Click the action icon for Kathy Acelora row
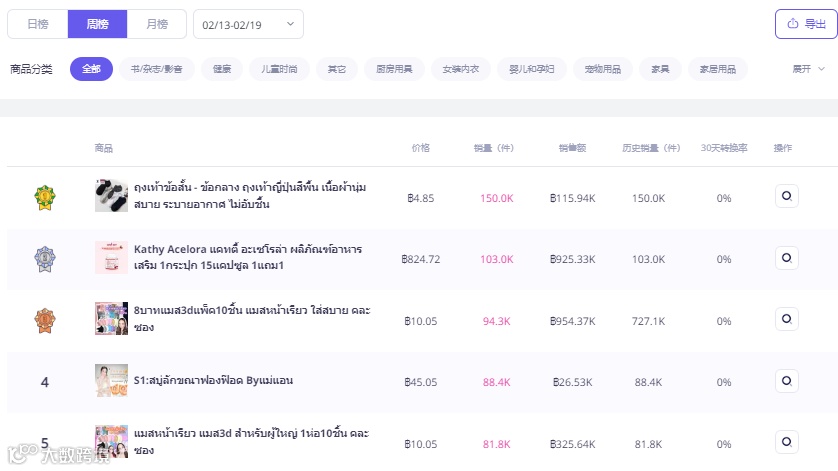838x471 pixels. click(786, 258)
